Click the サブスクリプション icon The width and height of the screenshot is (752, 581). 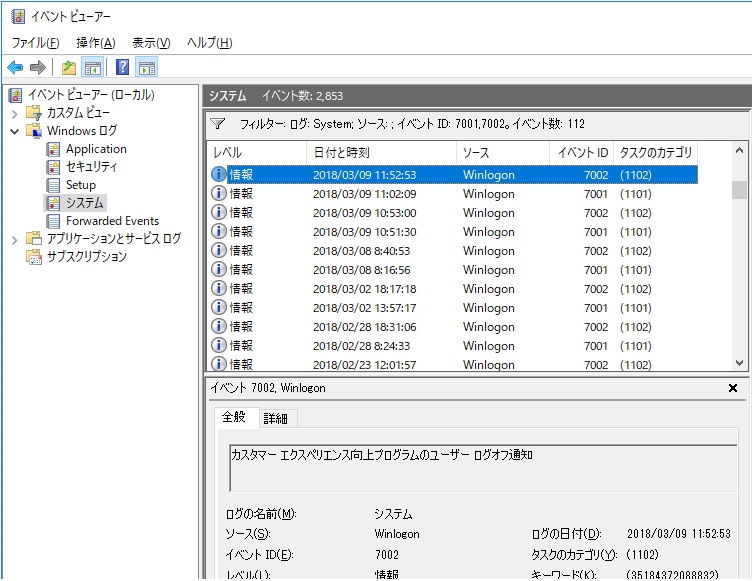(34, 257)
